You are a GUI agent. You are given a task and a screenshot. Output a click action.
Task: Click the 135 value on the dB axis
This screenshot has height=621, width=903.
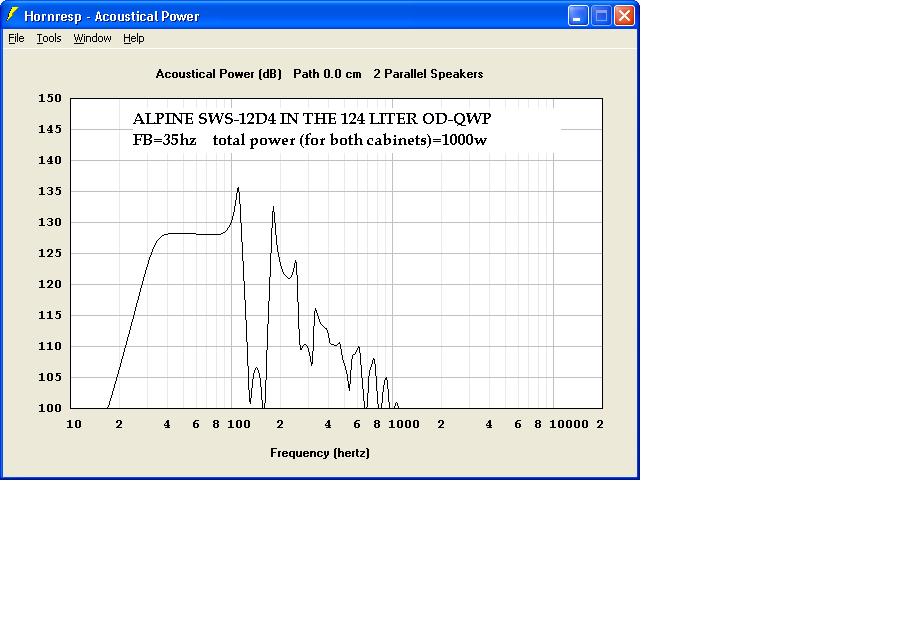(50, 191)
